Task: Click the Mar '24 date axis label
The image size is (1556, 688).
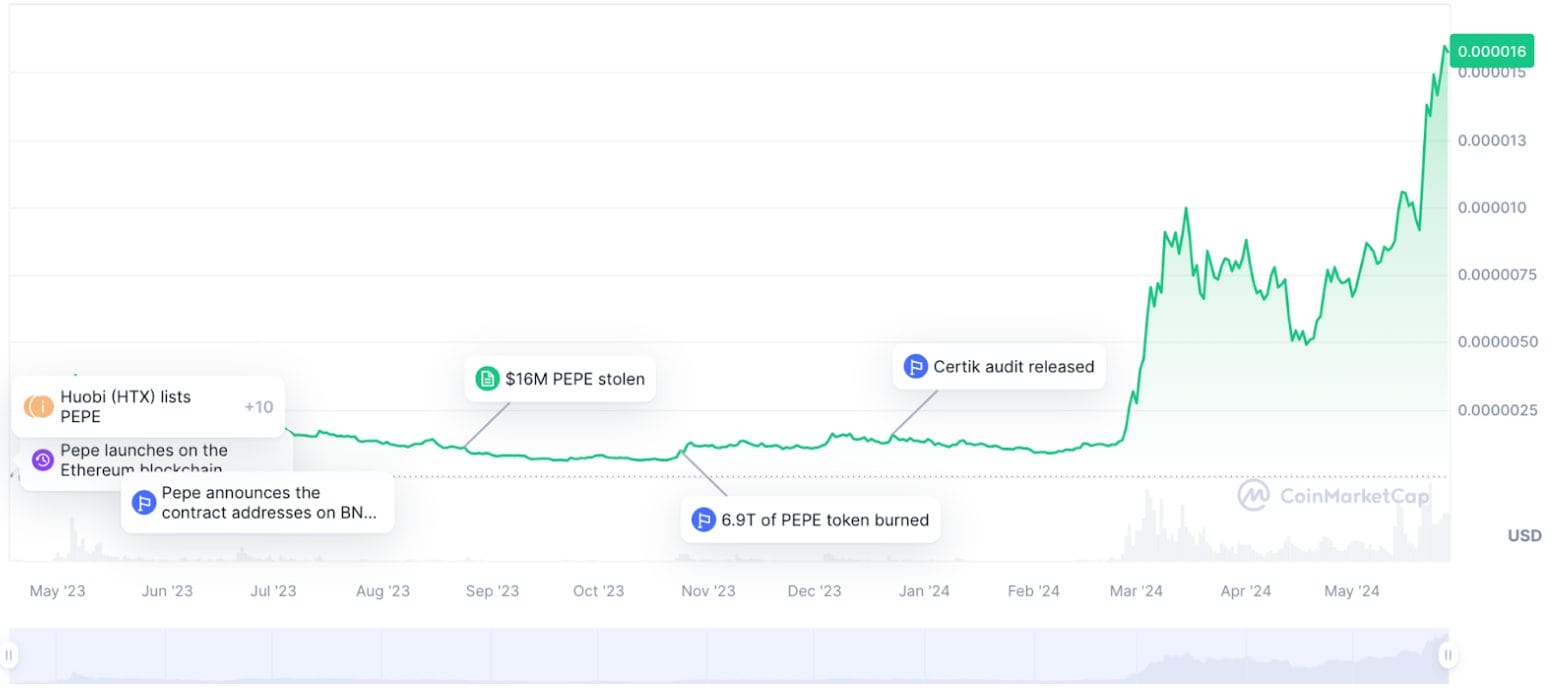Action: pos(1136,591)
